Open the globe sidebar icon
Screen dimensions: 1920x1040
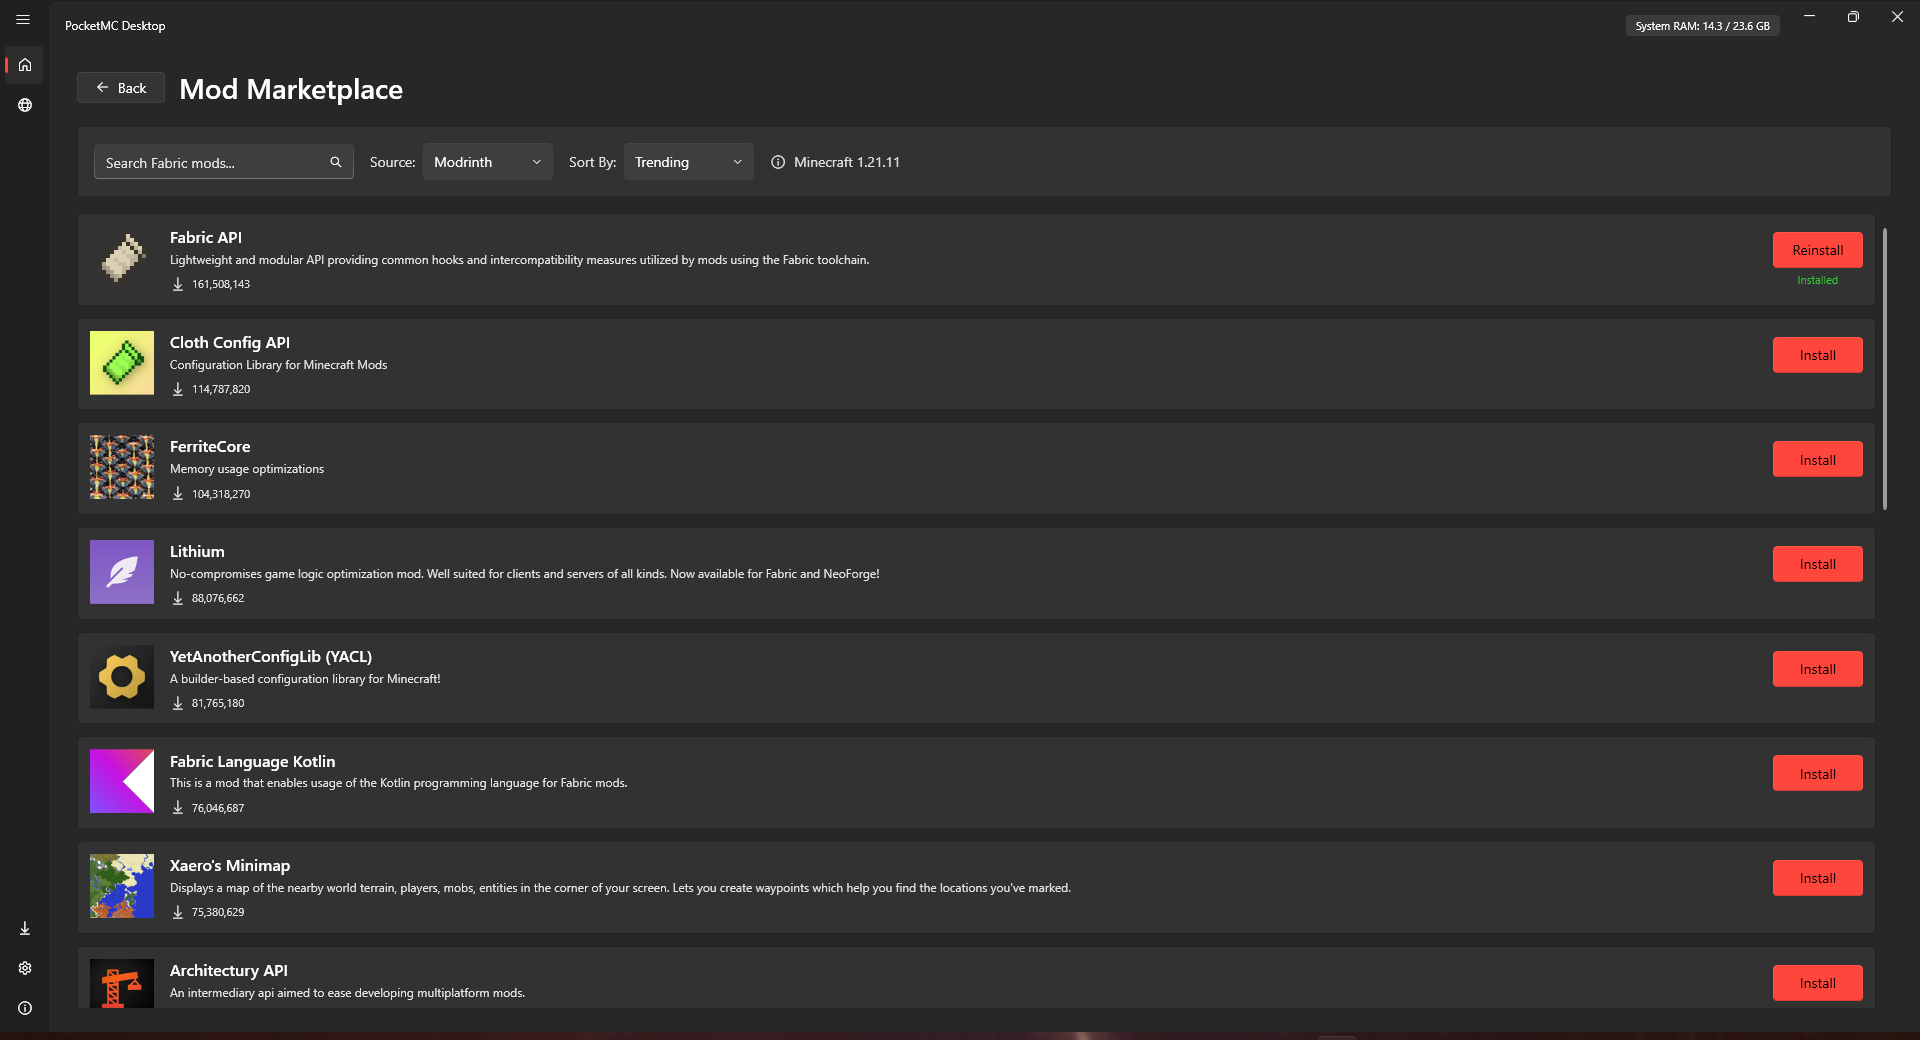[x=25, y=105]
